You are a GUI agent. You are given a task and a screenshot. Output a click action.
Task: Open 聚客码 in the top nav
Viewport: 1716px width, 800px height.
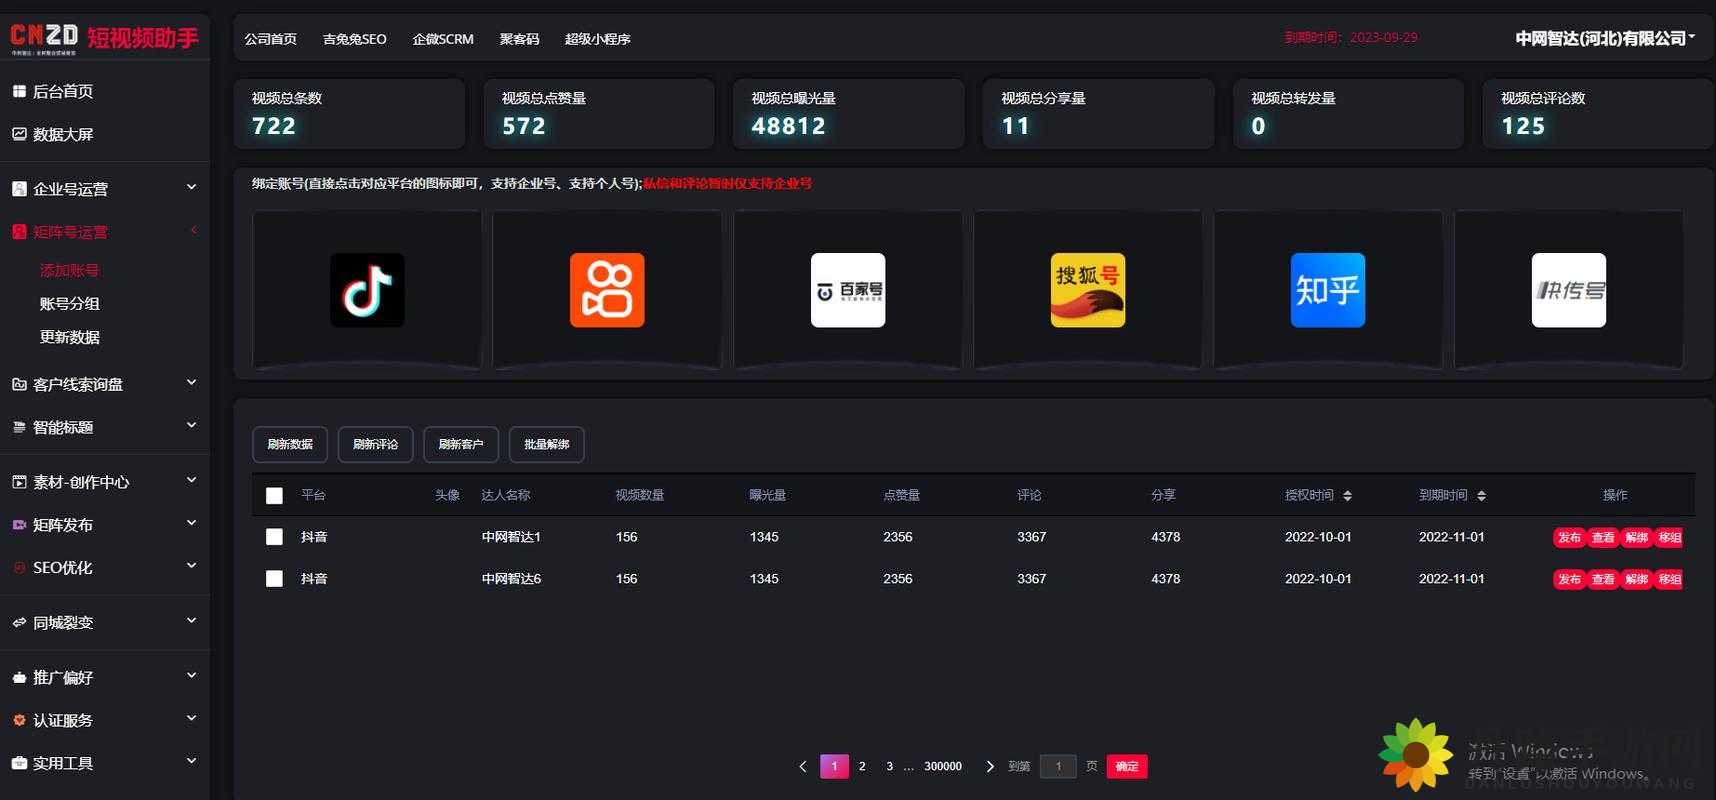pyautogui.click(x=519, y=39)
